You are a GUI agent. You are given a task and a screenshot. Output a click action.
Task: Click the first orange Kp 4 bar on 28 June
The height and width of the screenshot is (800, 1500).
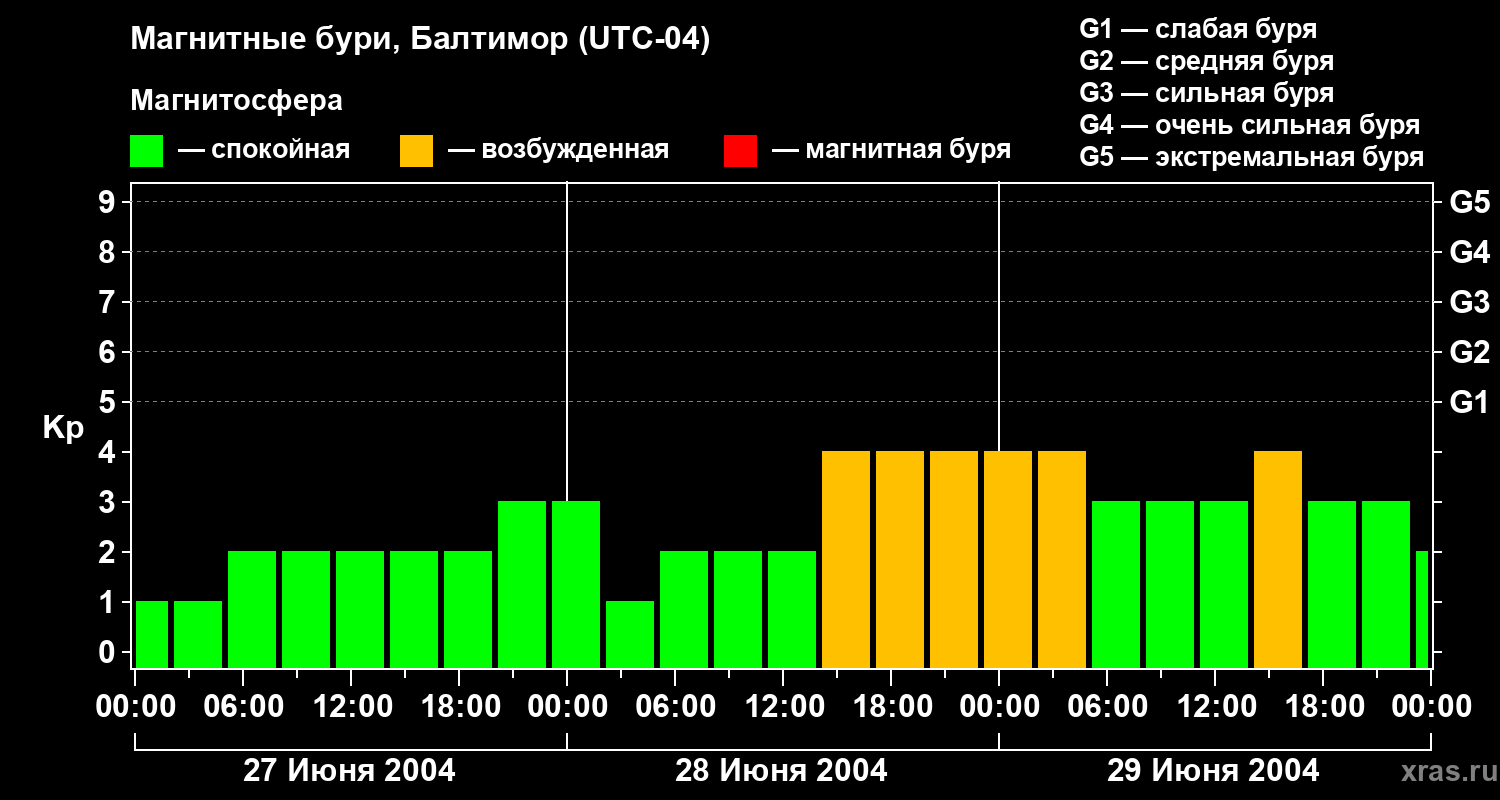846,559
